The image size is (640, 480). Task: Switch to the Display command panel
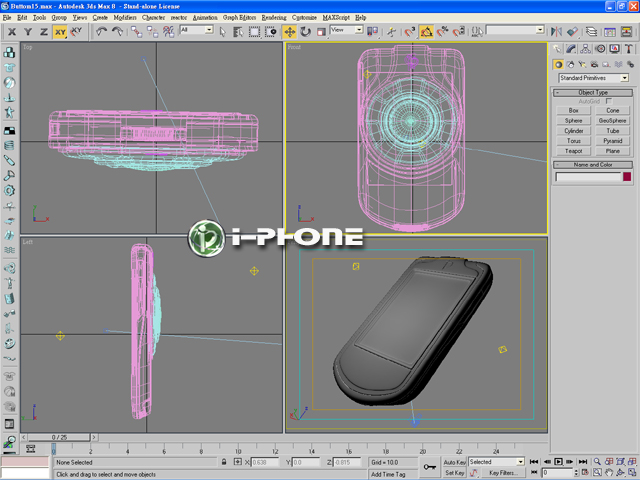coord(614,49)
